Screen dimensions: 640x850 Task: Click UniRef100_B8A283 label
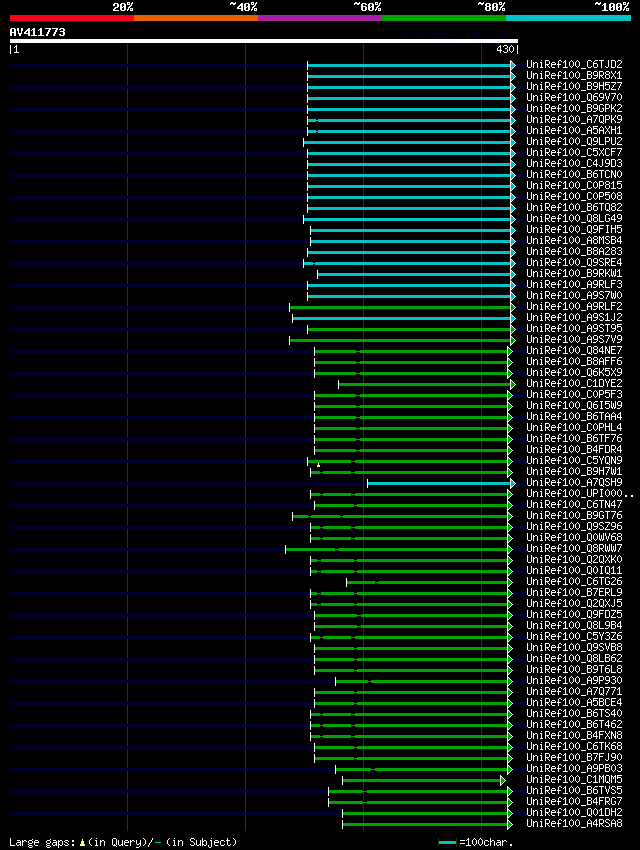(574, 252)
